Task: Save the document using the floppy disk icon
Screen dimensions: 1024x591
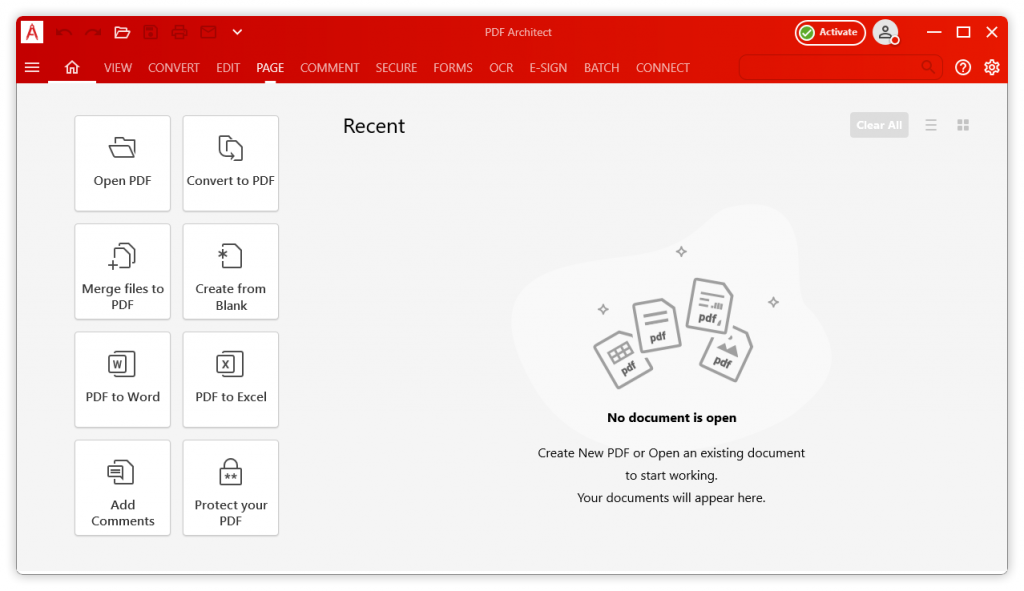Action: click(x=151, y=31)
